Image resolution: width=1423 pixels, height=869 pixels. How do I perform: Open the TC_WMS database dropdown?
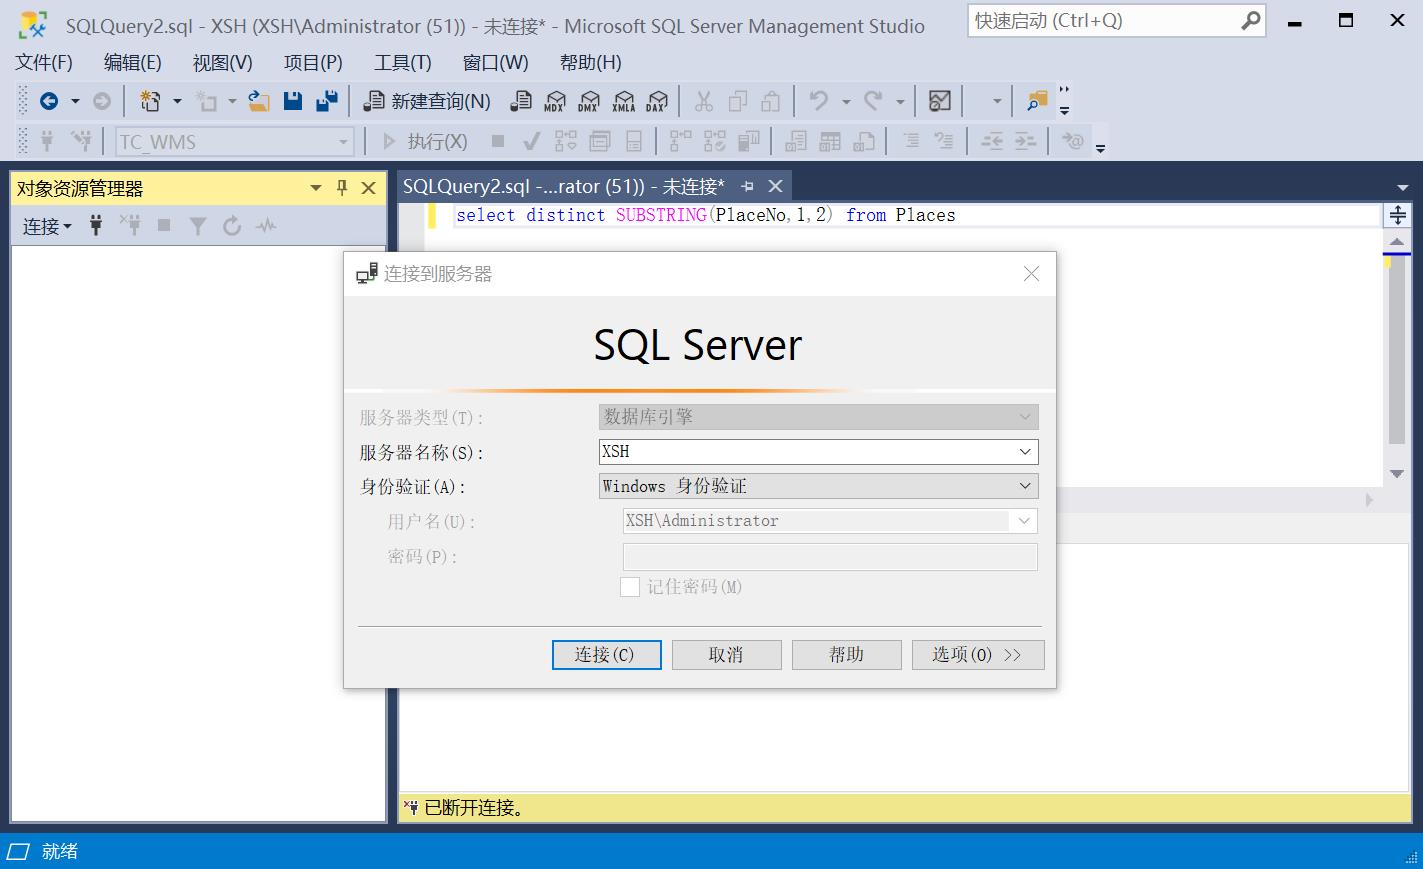(343, 142)
